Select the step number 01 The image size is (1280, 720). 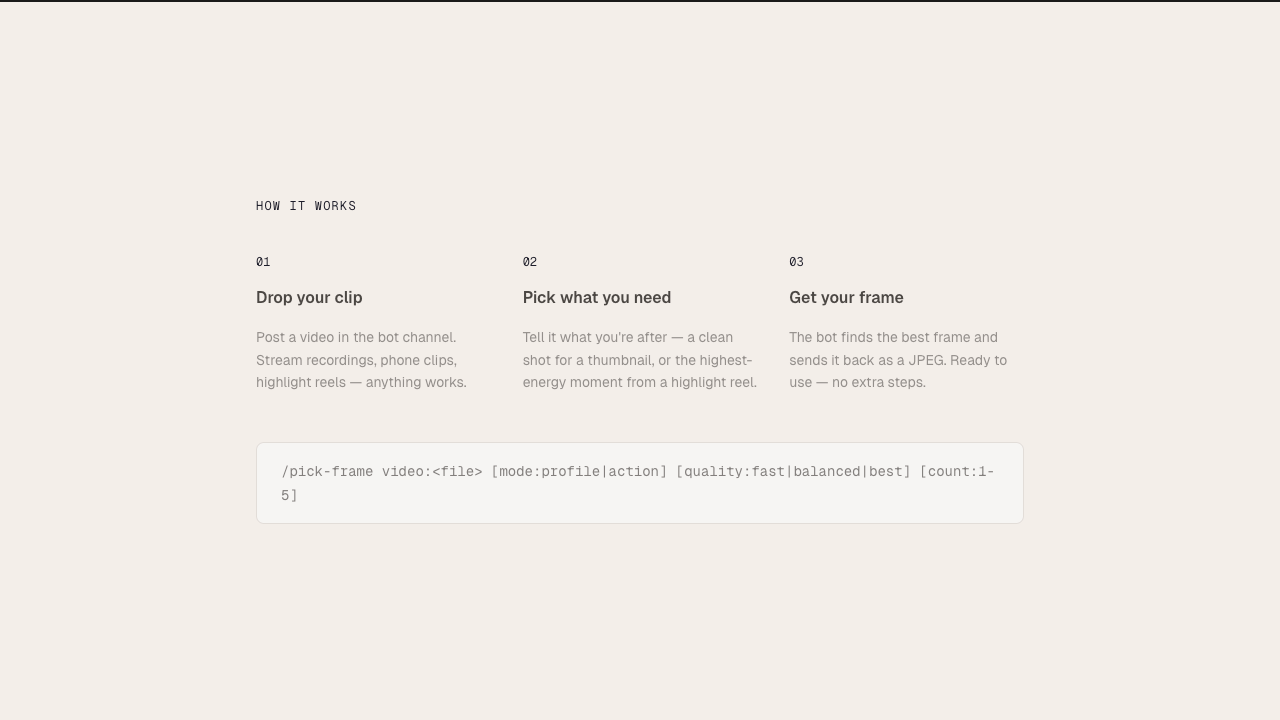[263, 262]
